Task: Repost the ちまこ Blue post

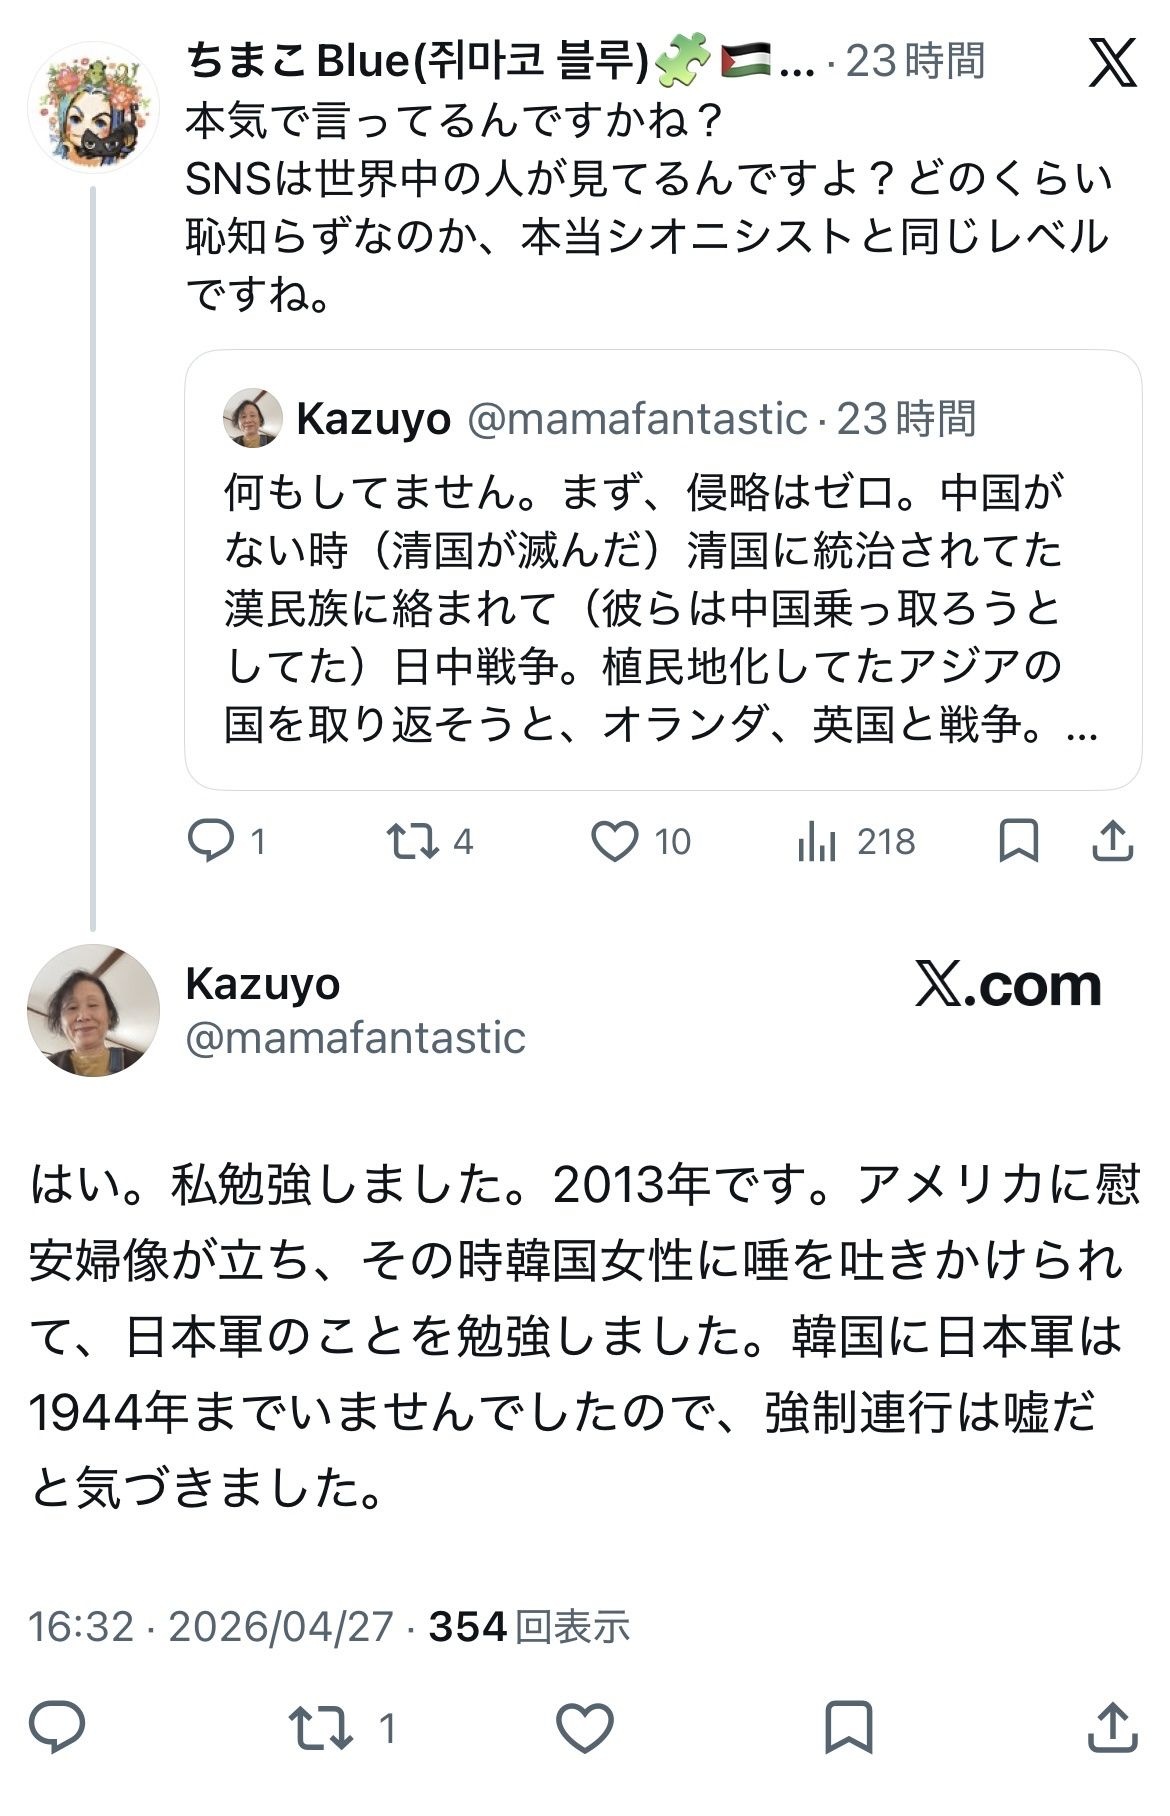Action: (x=414, y=841)
